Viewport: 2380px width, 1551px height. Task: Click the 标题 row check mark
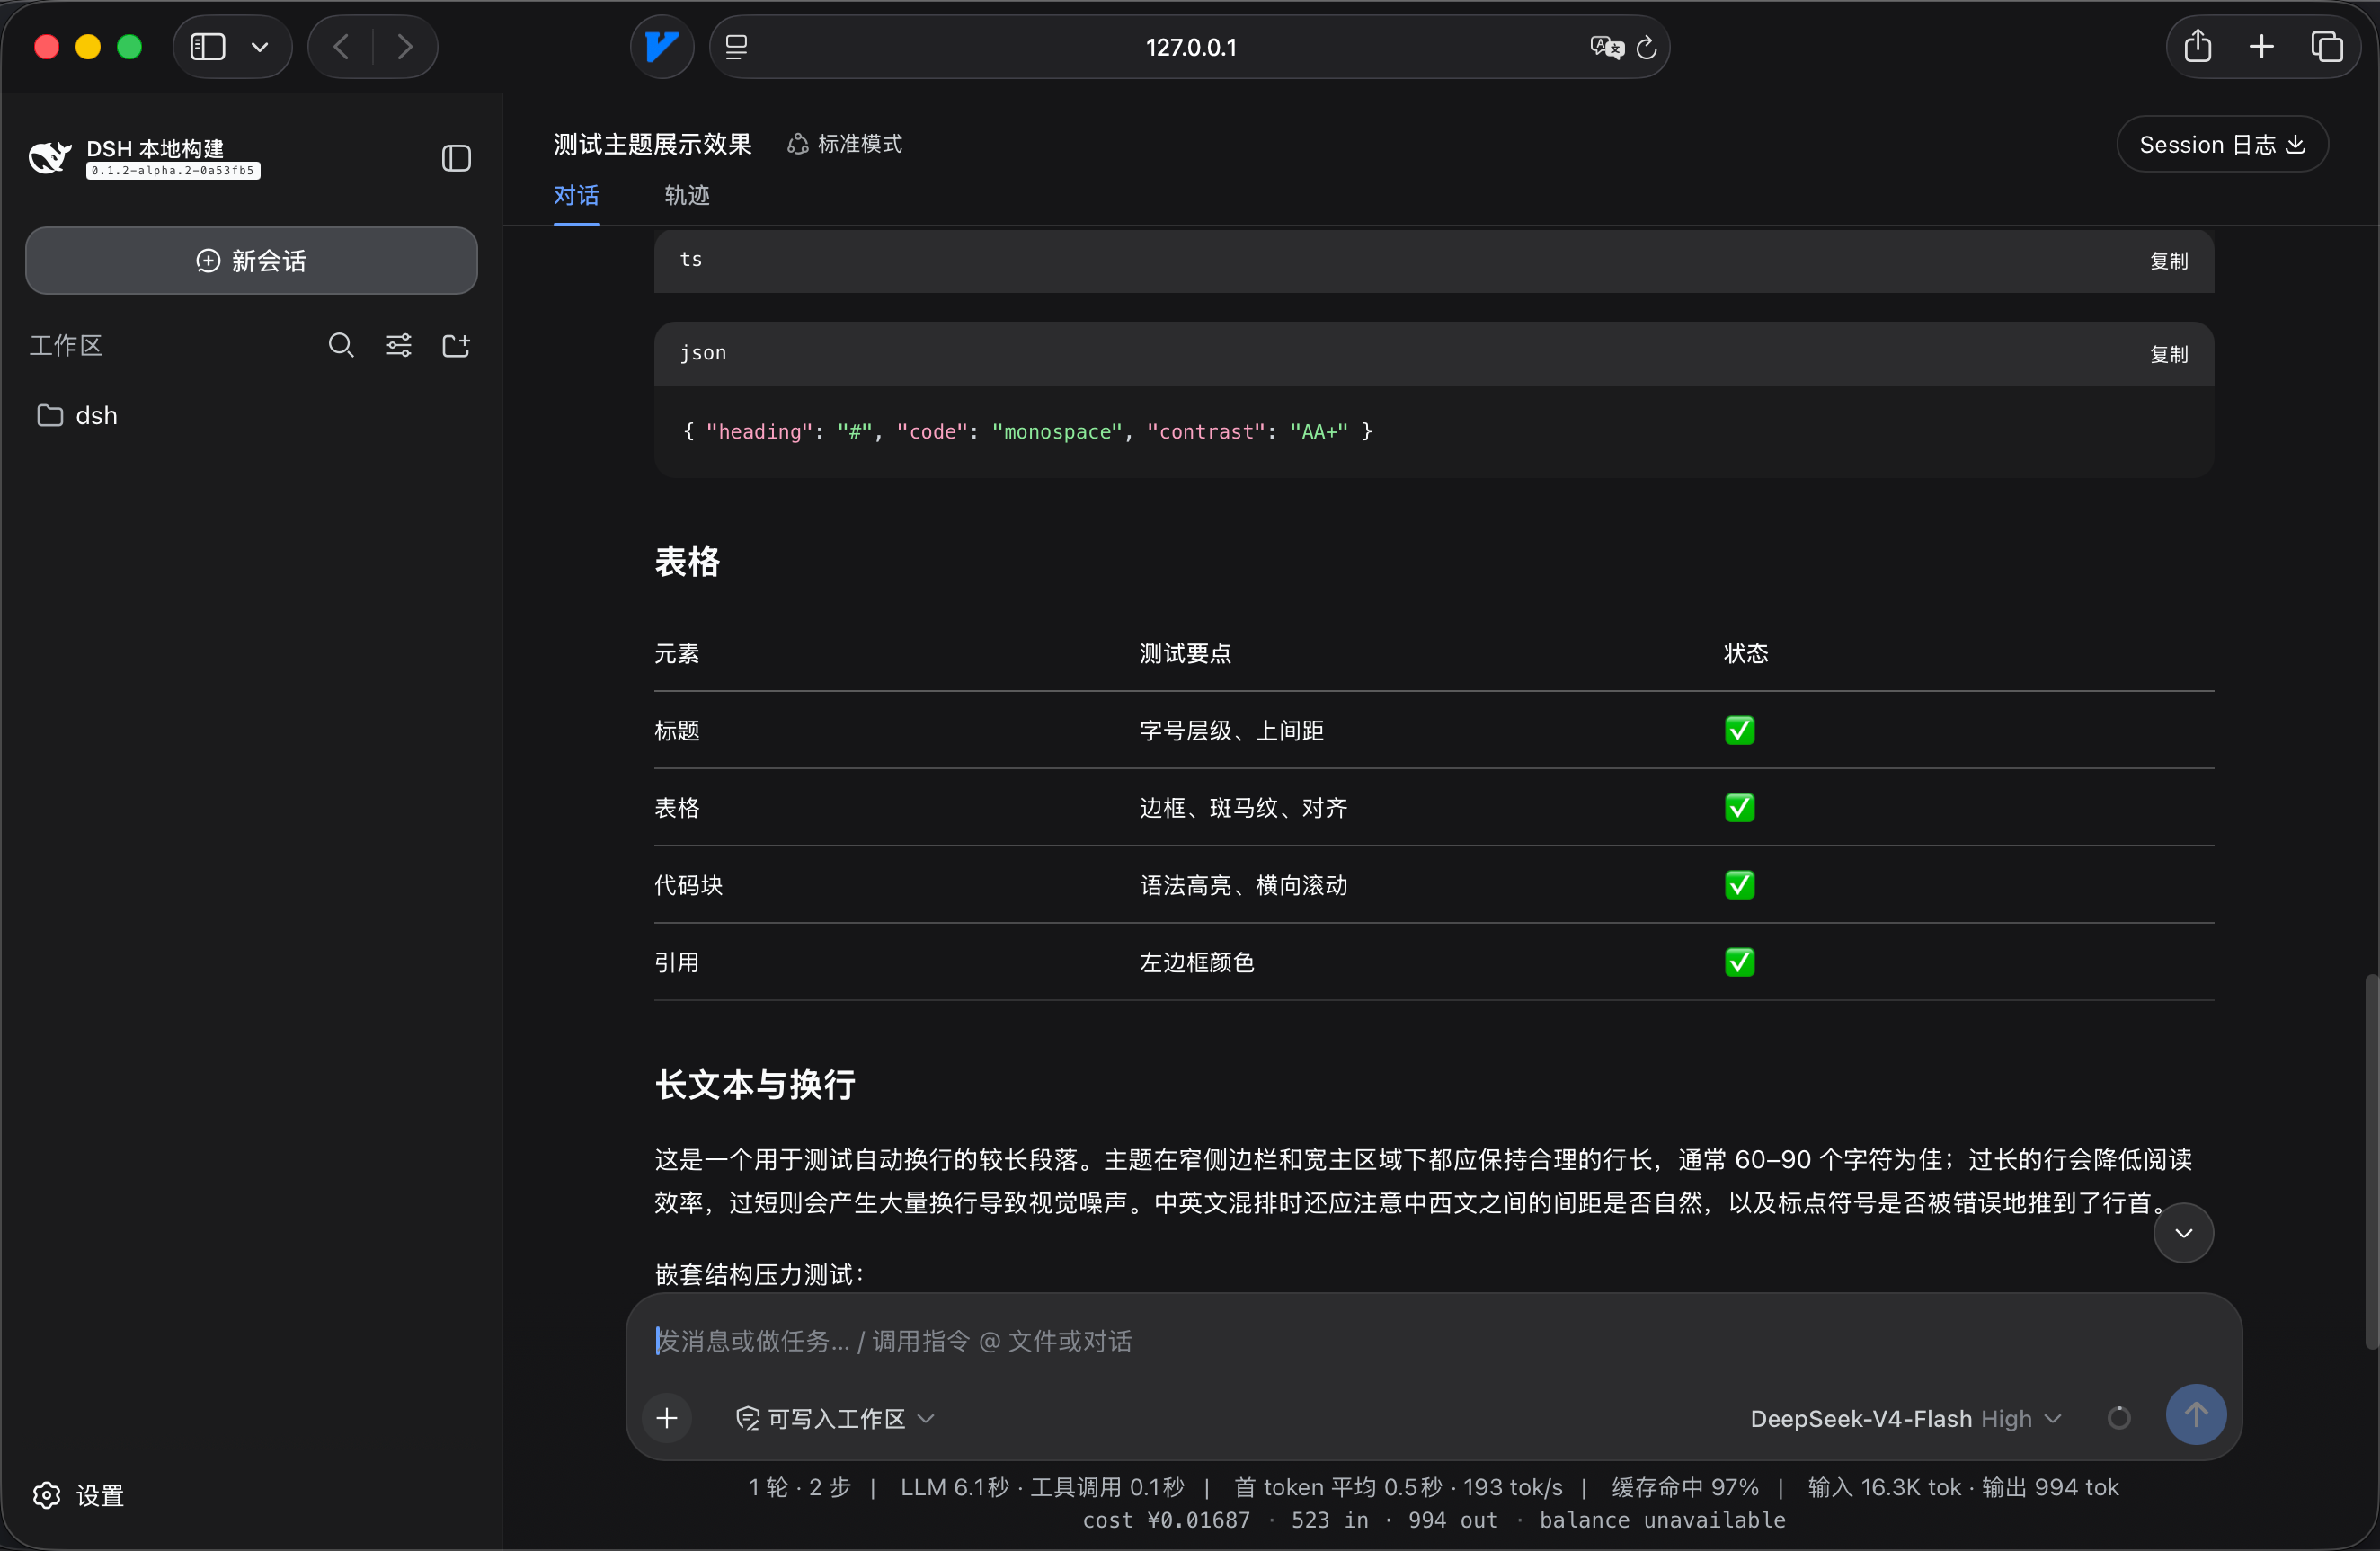point(1740,731)
